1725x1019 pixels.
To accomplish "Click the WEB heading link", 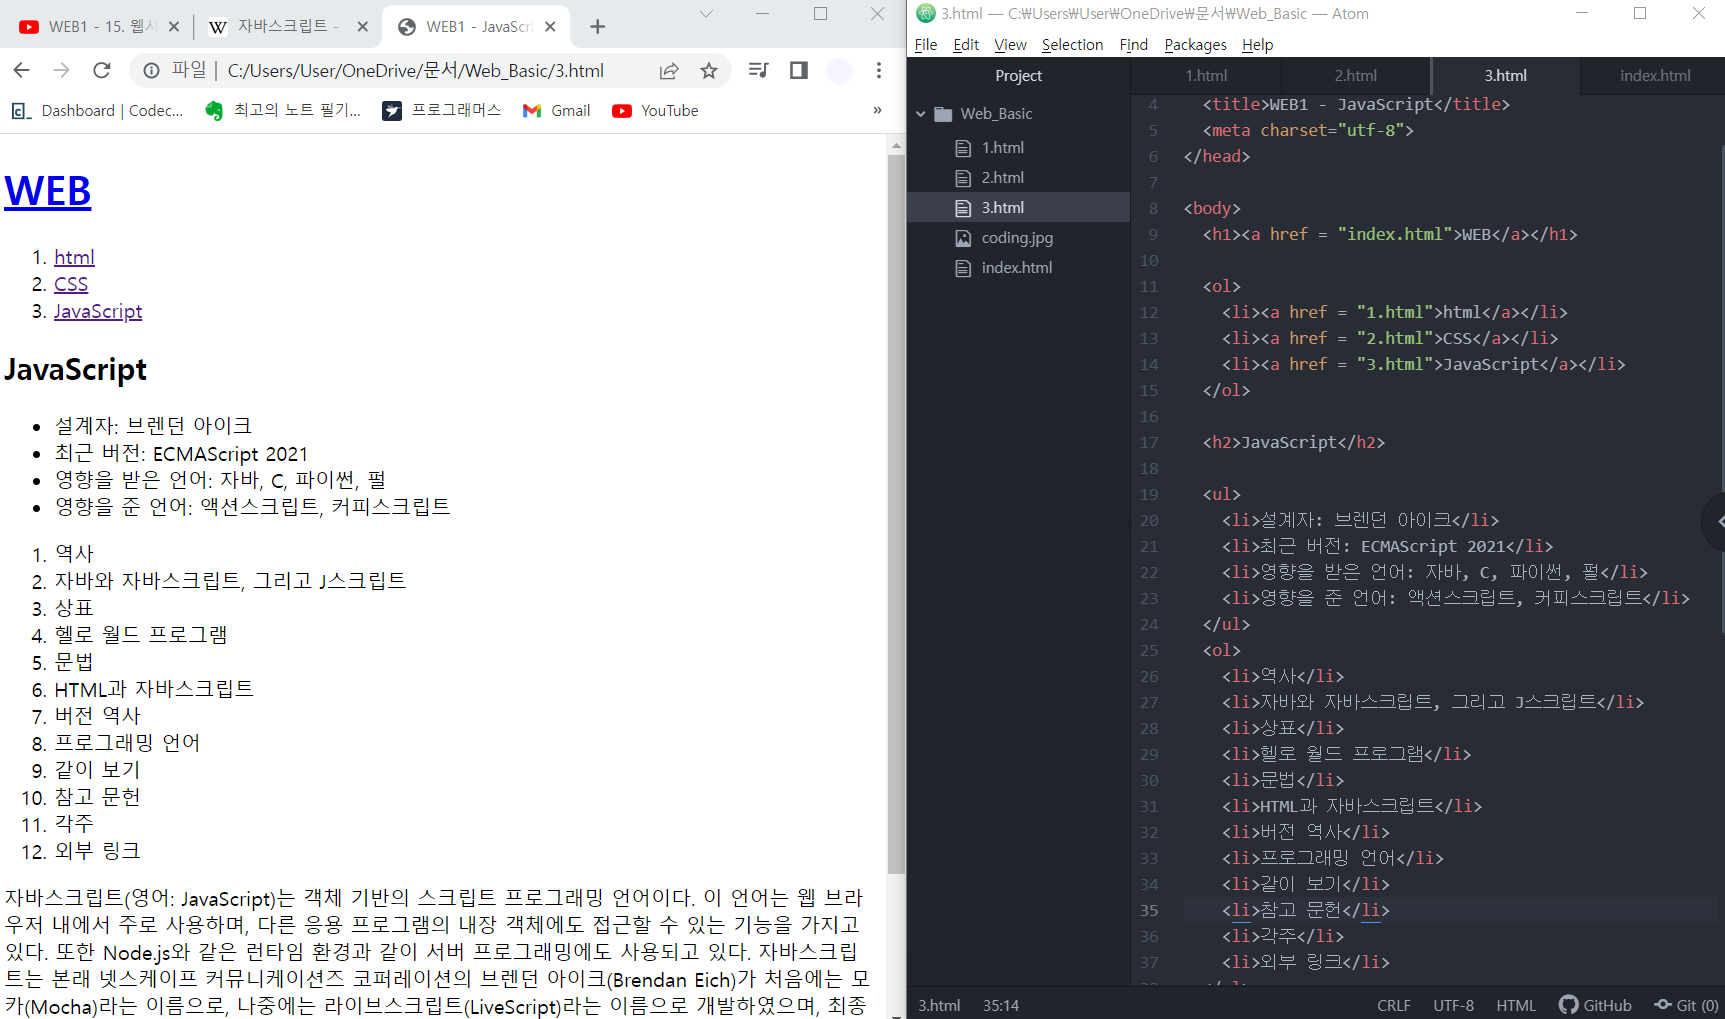I will (47, 191).
